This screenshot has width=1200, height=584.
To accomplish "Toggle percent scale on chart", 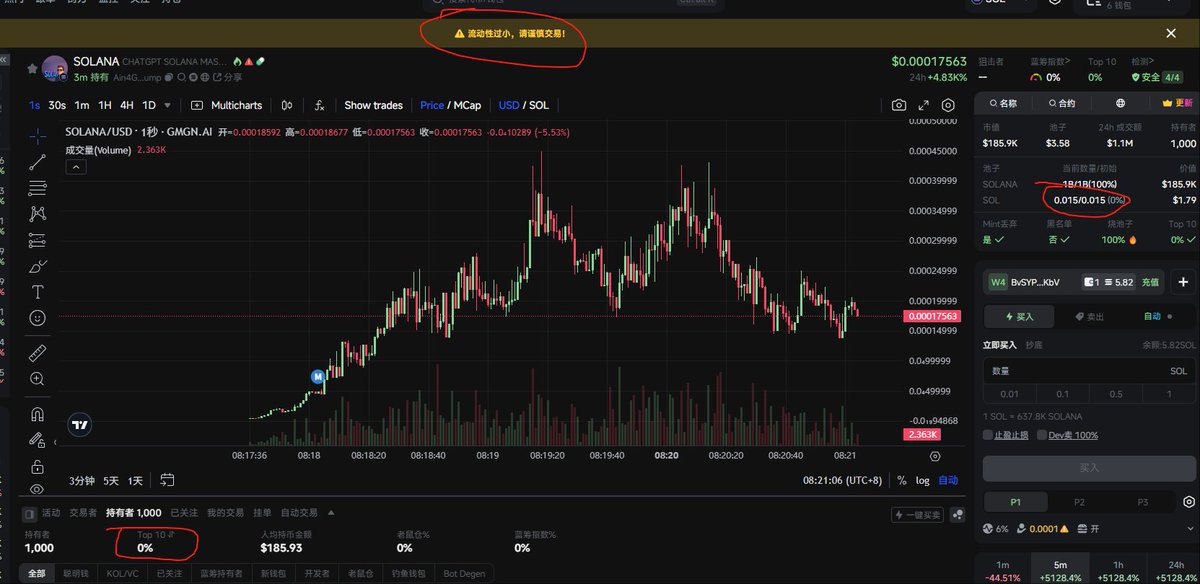I will 902,480.
